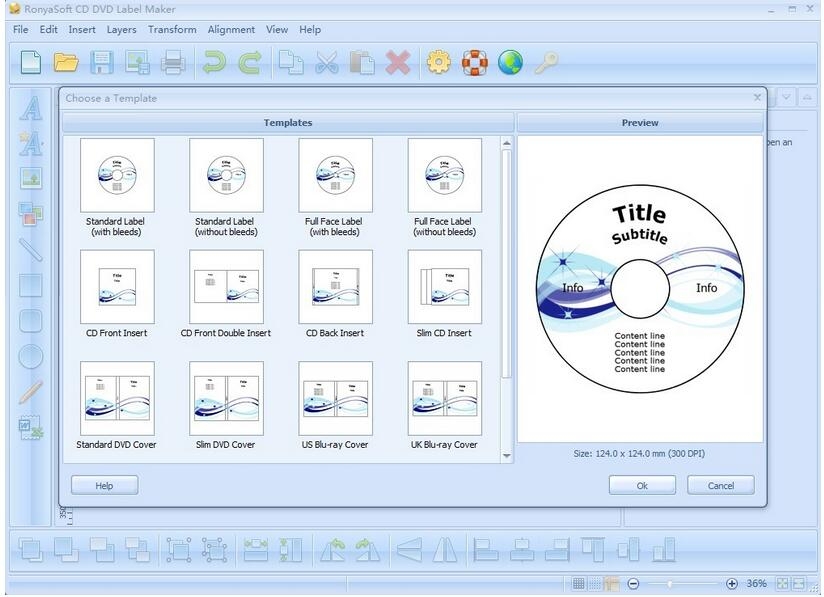The width and height of the screenshot is (824, 597).
Task: Open a file using the folder icon
Action: [66, 63]
